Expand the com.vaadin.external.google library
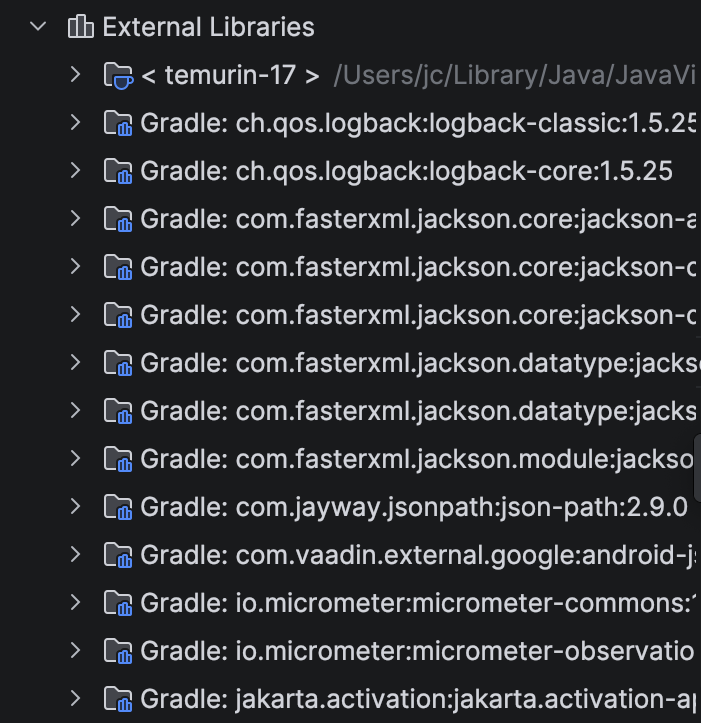This screenshot has height=723, width=701. pos(76,554)
